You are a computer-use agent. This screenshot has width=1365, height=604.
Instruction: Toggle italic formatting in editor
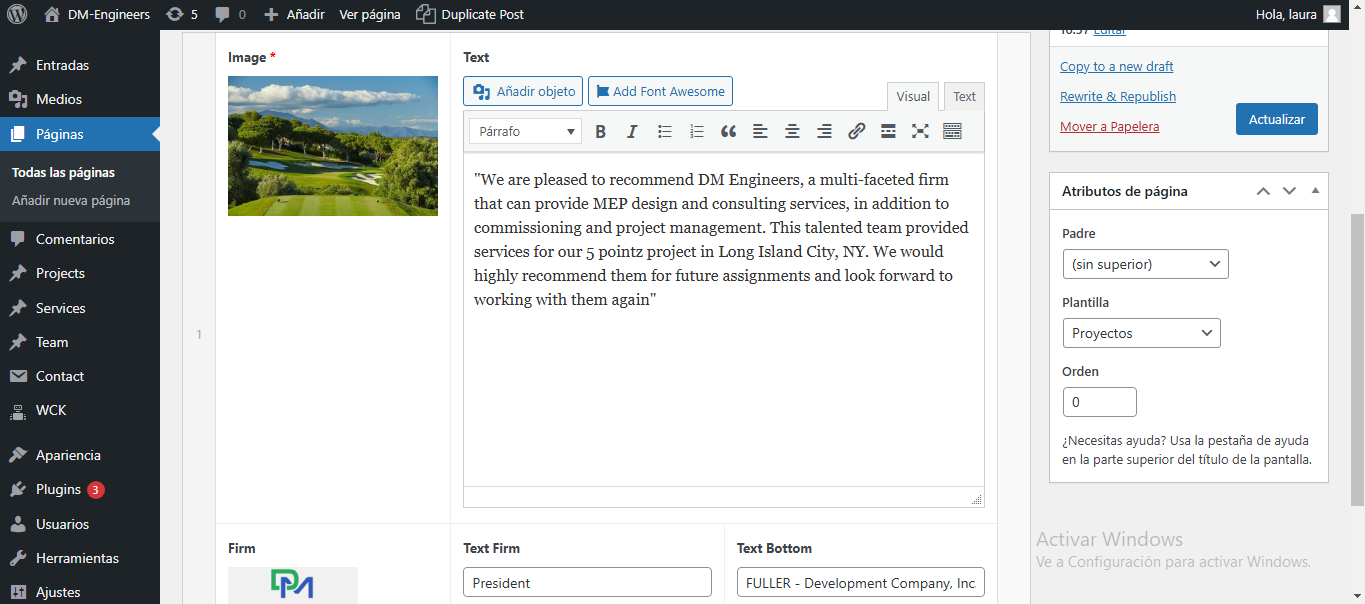click(x=632, y=131)
